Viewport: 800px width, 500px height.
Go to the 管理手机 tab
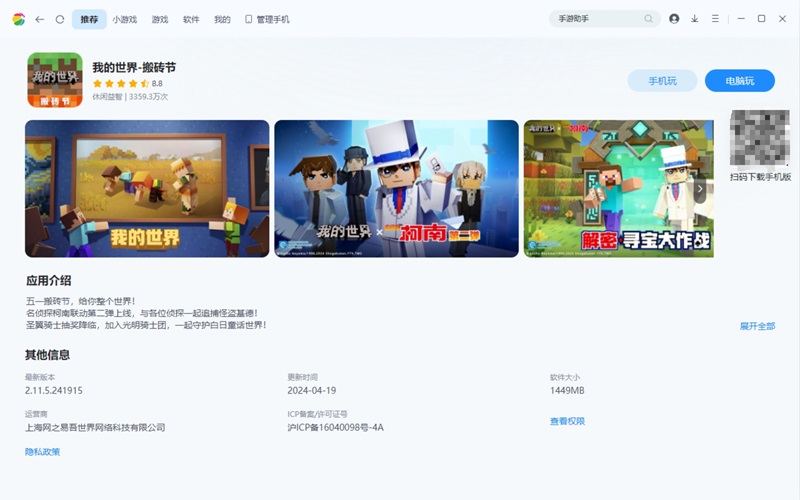[267, 19]
